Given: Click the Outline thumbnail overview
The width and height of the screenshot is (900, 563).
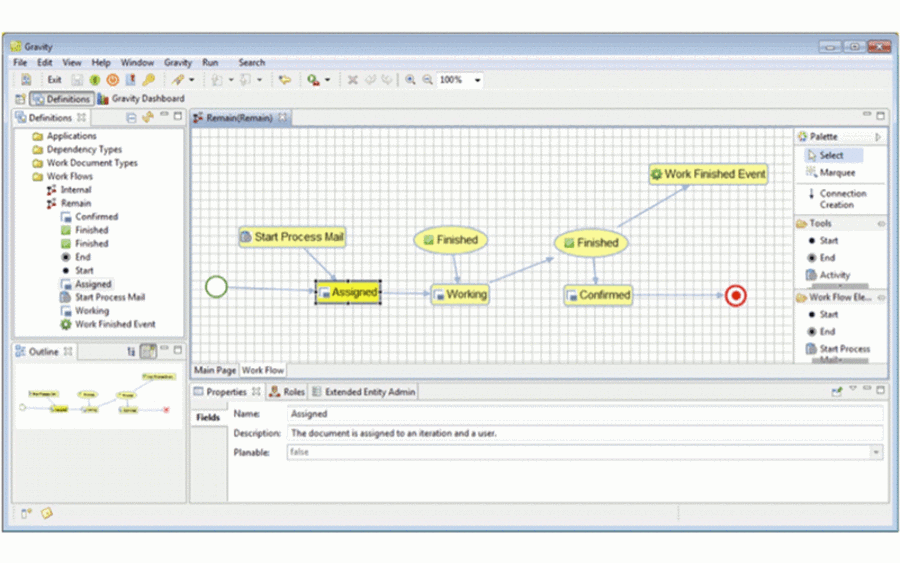Looking at the screenshot, I should [99, 397].
